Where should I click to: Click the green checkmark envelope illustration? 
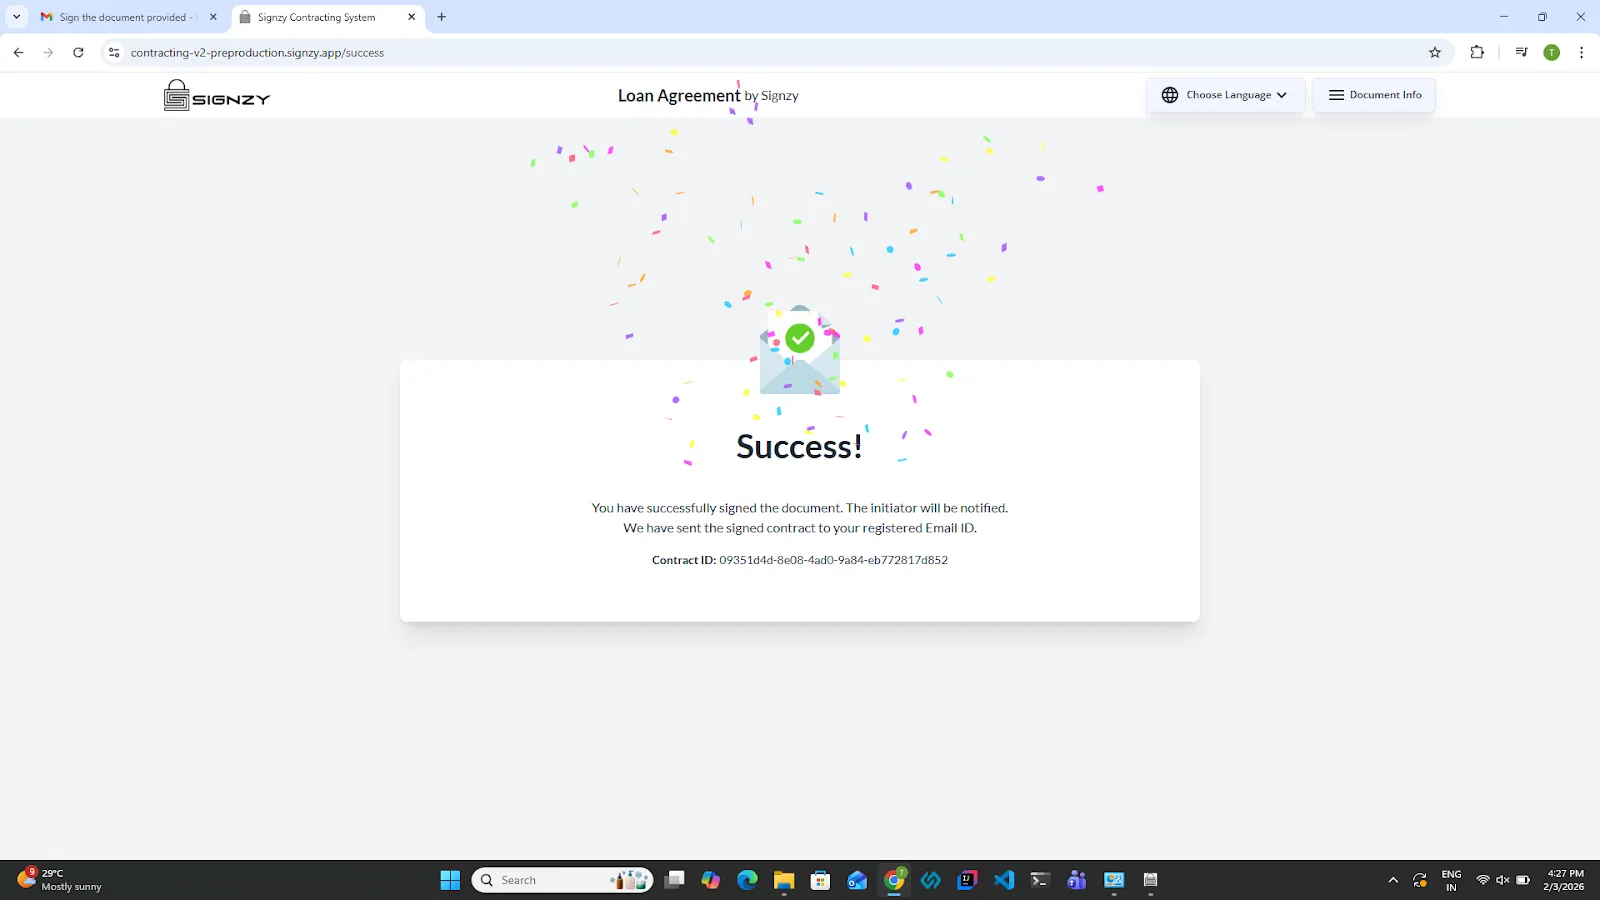(x=799, y=350)
